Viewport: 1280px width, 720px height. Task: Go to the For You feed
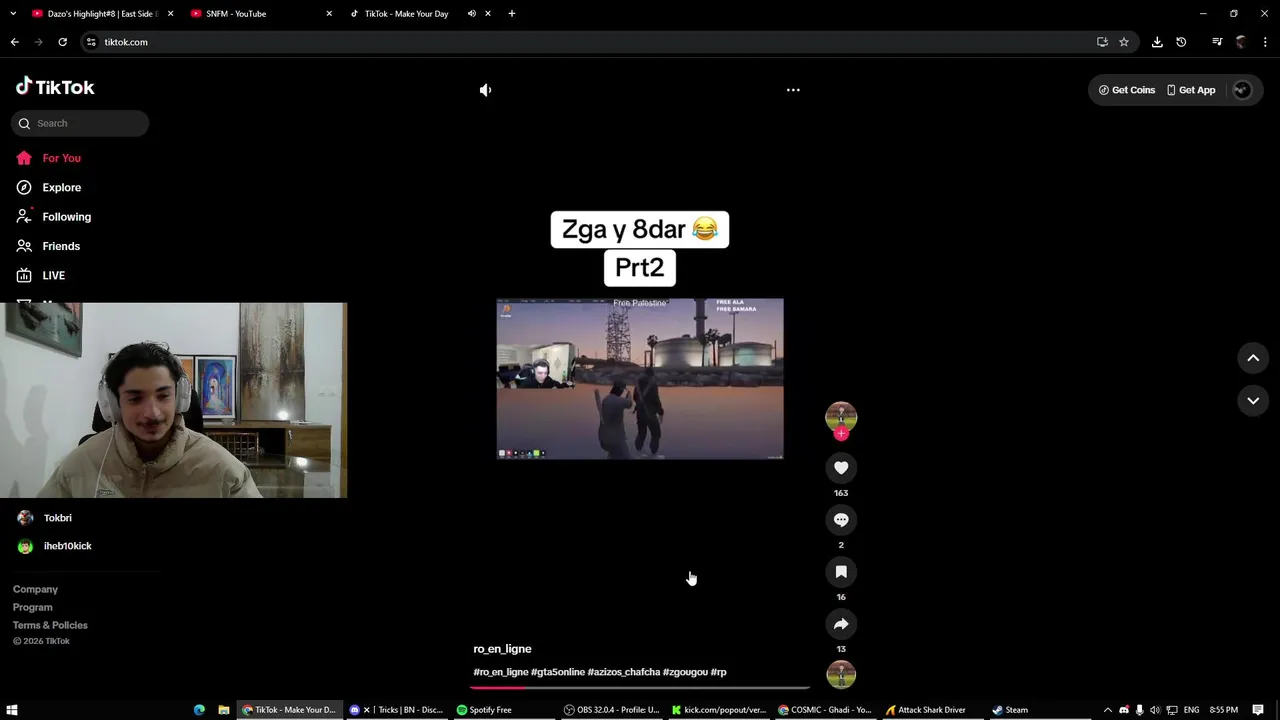[49, 158]
